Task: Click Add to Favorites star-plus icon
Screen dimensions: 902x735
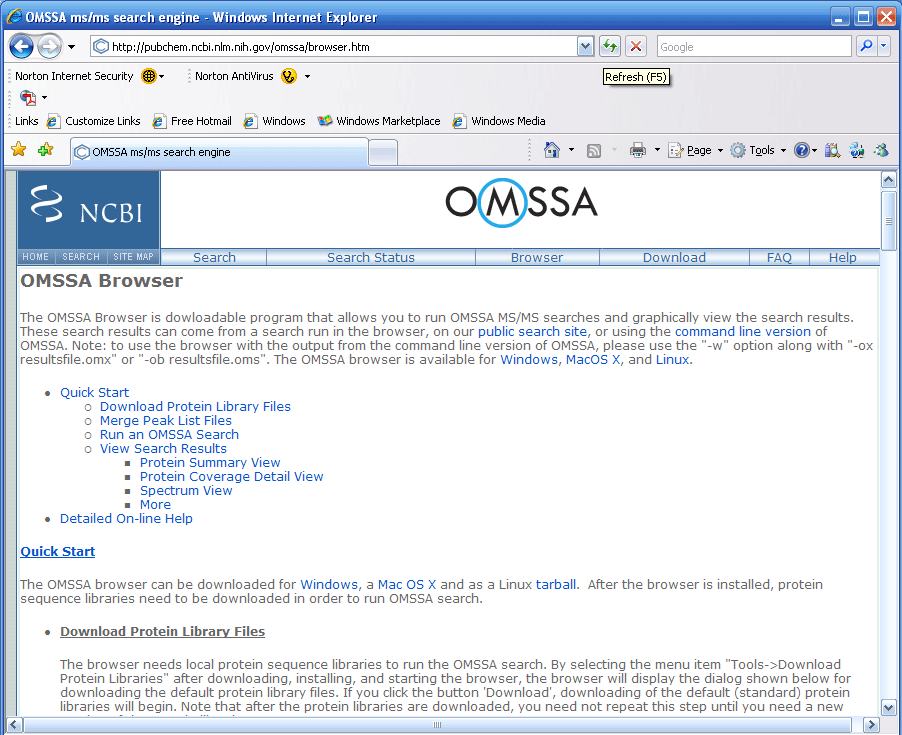Action: coord(45,150)
